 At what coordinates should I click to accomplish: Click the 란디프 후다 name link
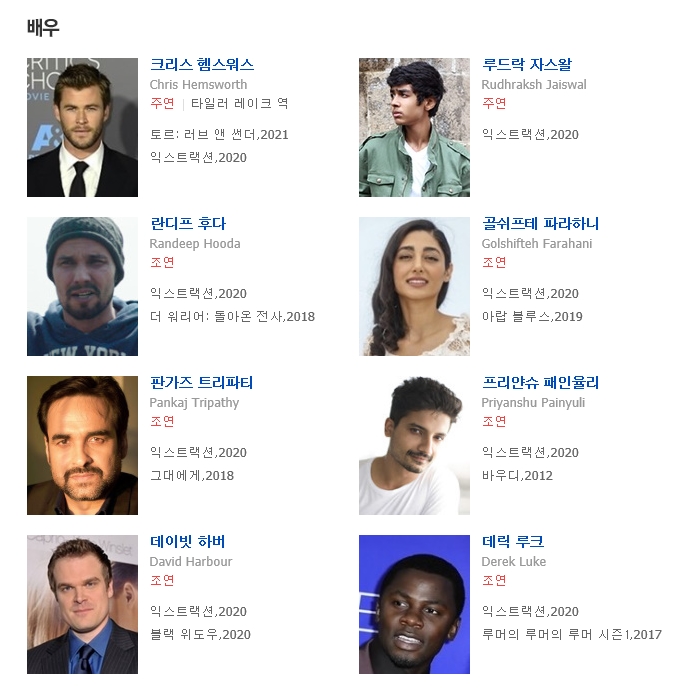coord(188,223)
